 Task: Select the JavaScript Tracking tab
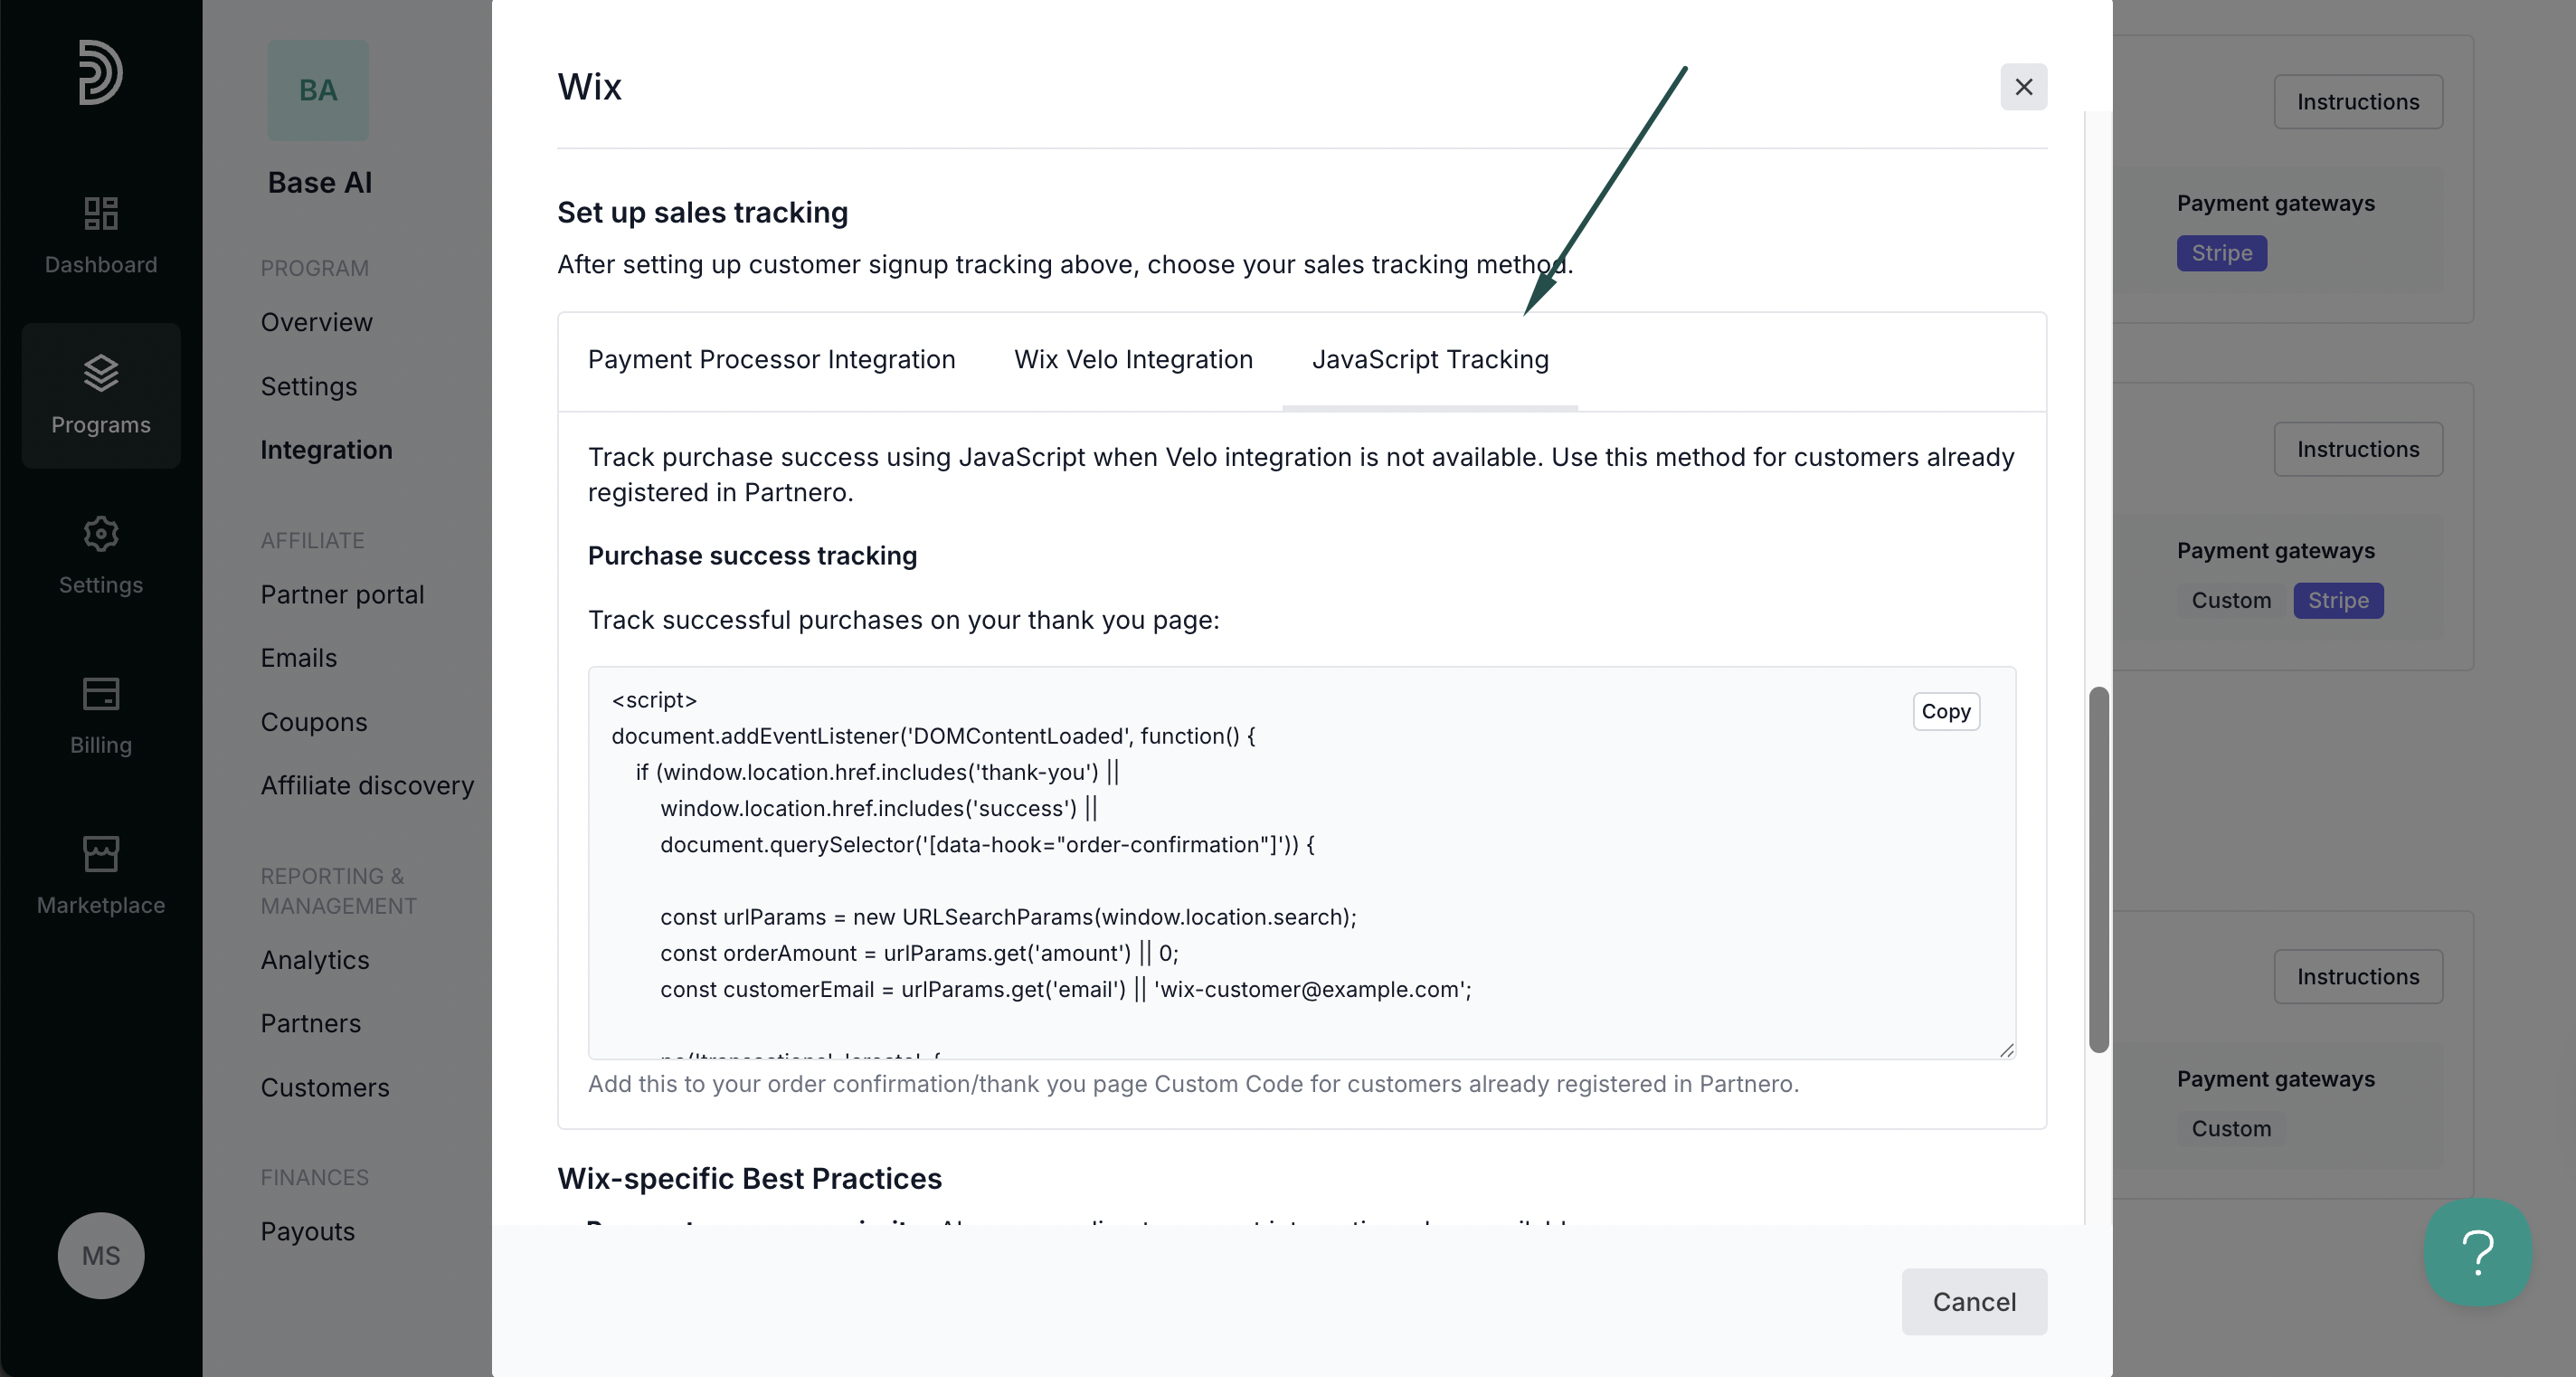(x=1429, y=360)
